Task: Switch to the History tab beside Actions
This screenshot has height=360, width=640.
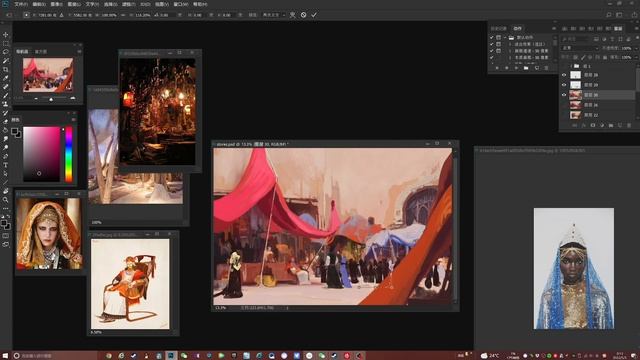Action: coord(498,29)
